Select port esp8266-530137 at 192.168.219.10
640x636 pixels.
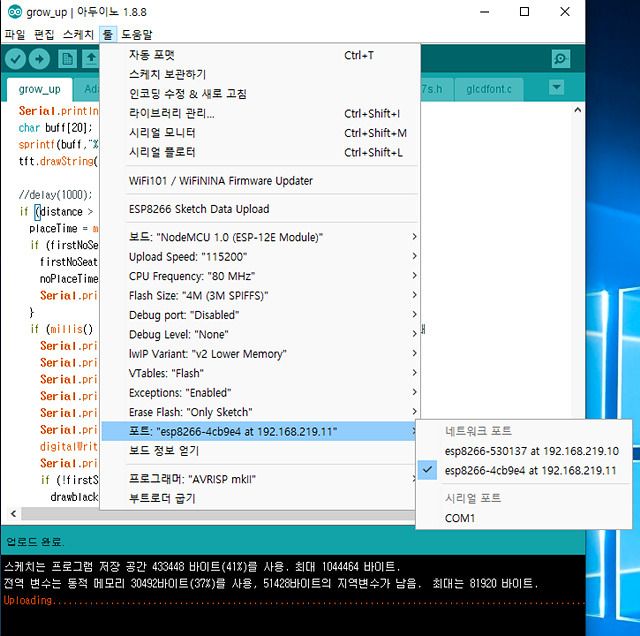pyautogui.click(x=524, y=451)
